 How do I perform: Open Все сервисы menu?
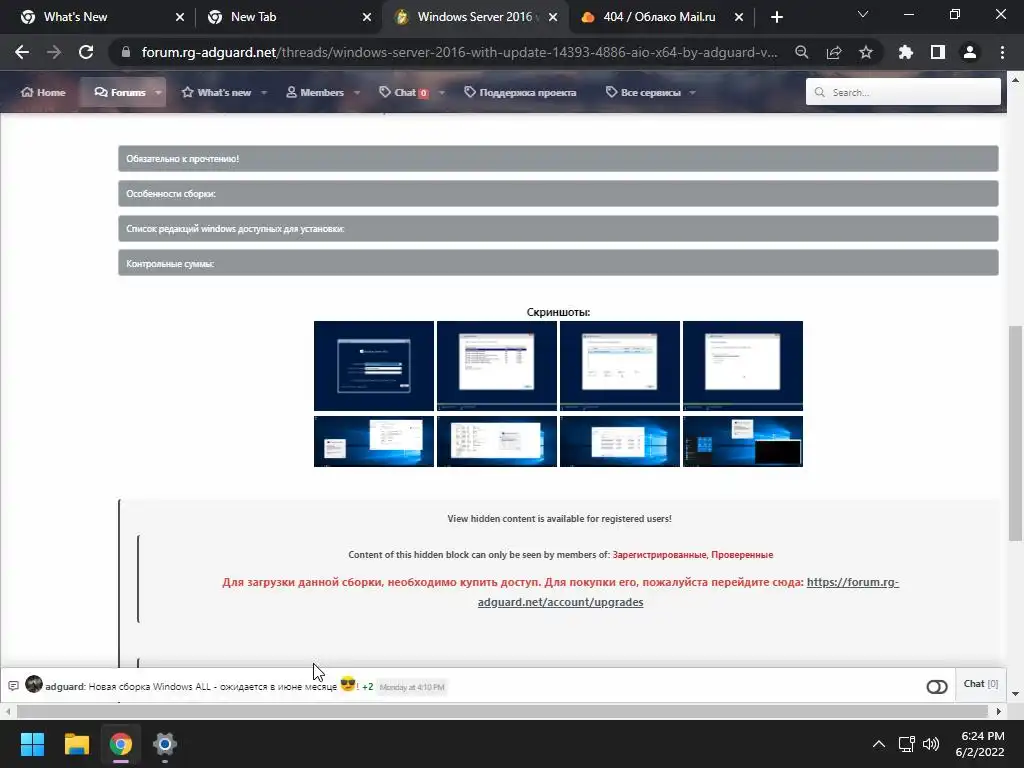point(643,92)
